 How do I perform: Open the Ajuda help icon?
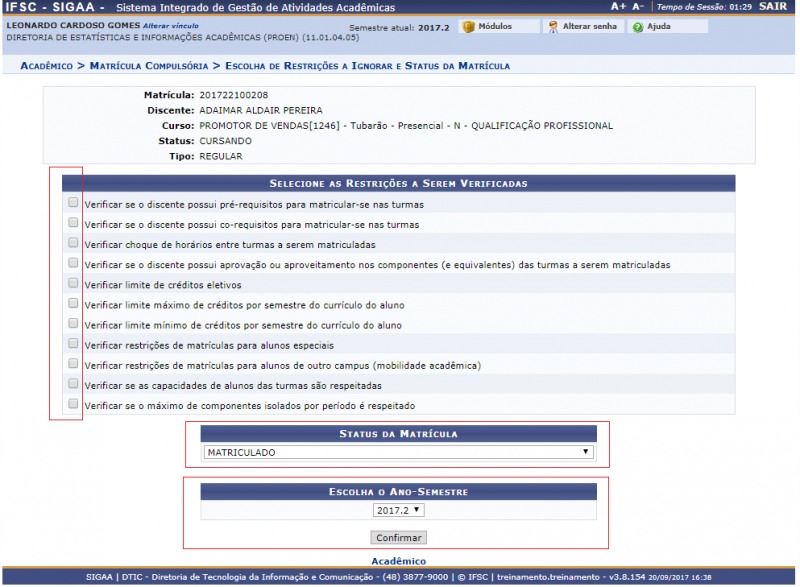[637, 26]
